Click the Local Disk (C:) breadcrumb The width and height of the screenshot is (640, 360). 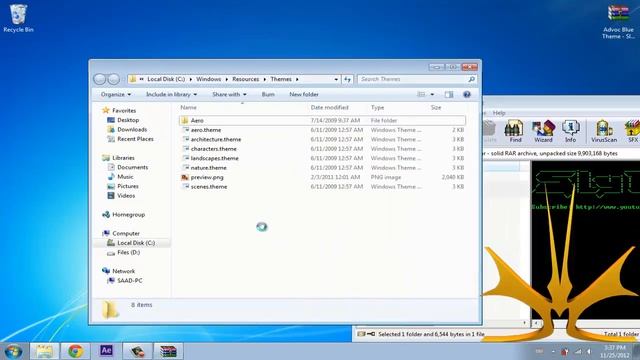click(166, 79)
